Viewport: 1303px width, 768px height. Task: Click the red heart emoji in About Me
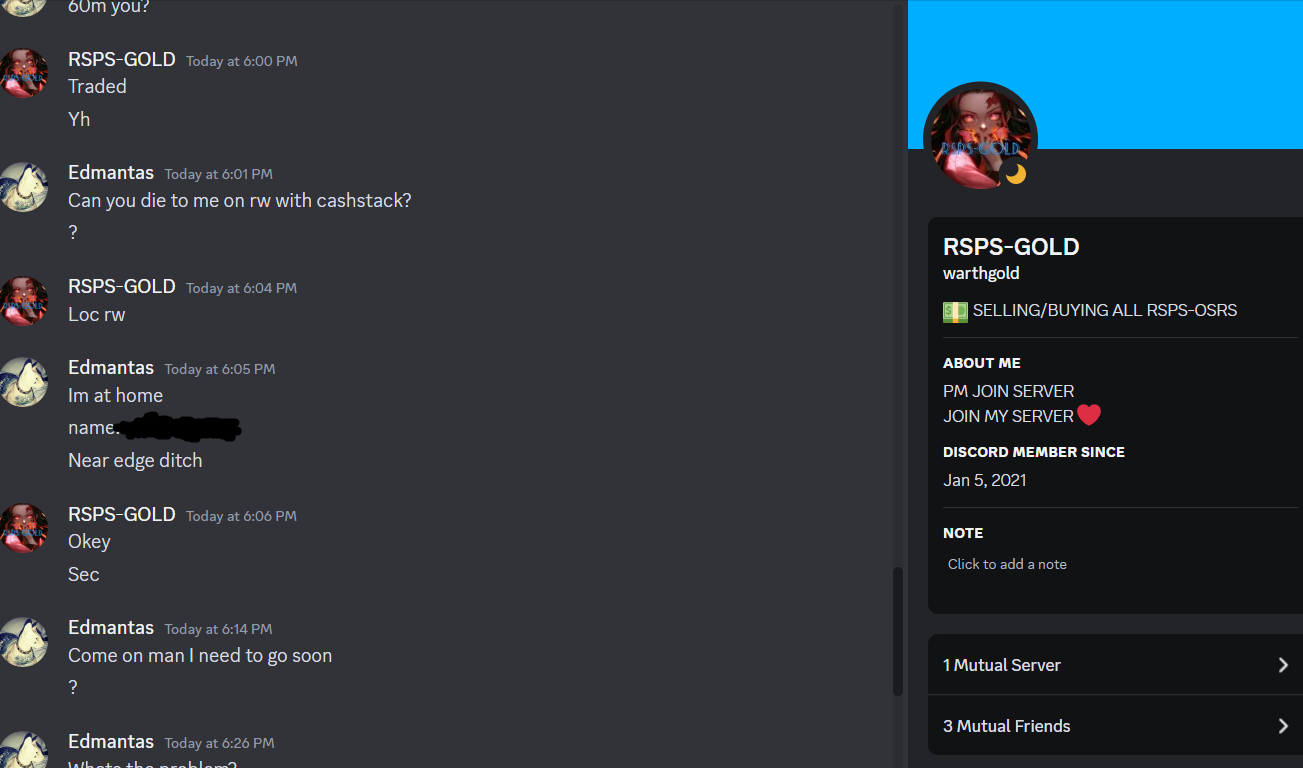(x=1089, y=415)
